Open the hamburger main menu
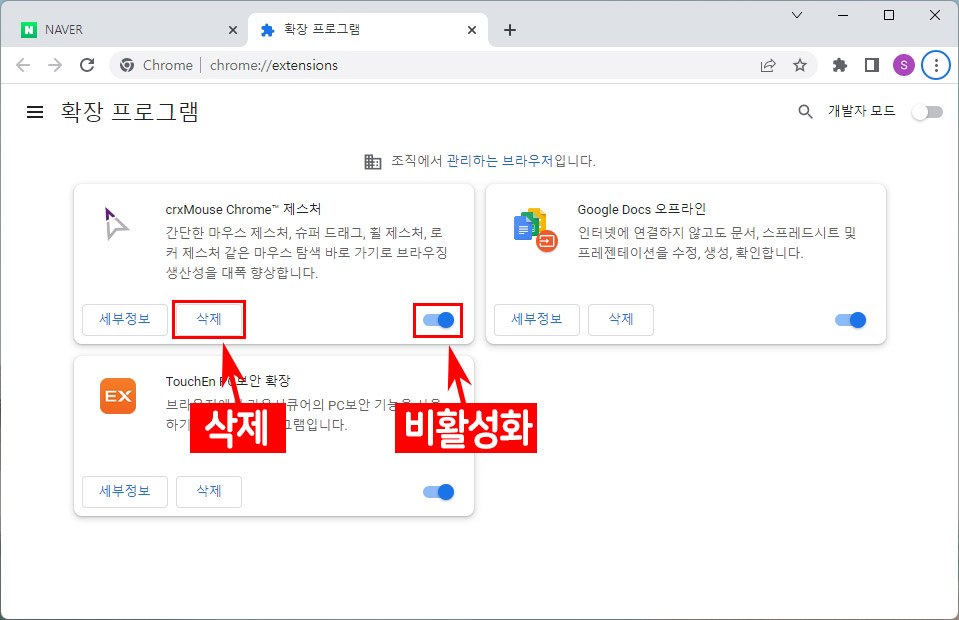This screenshot has width=959, height=620. (x=35, y=112)
